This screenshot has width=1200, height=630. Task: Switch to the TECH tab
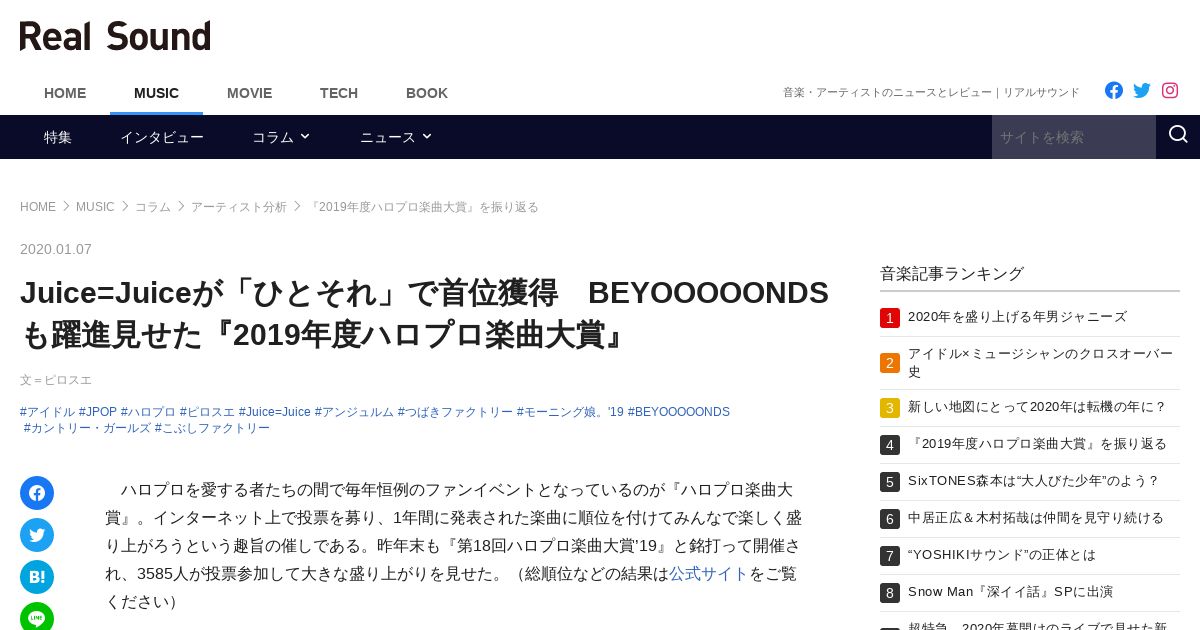tap(339, 93)
